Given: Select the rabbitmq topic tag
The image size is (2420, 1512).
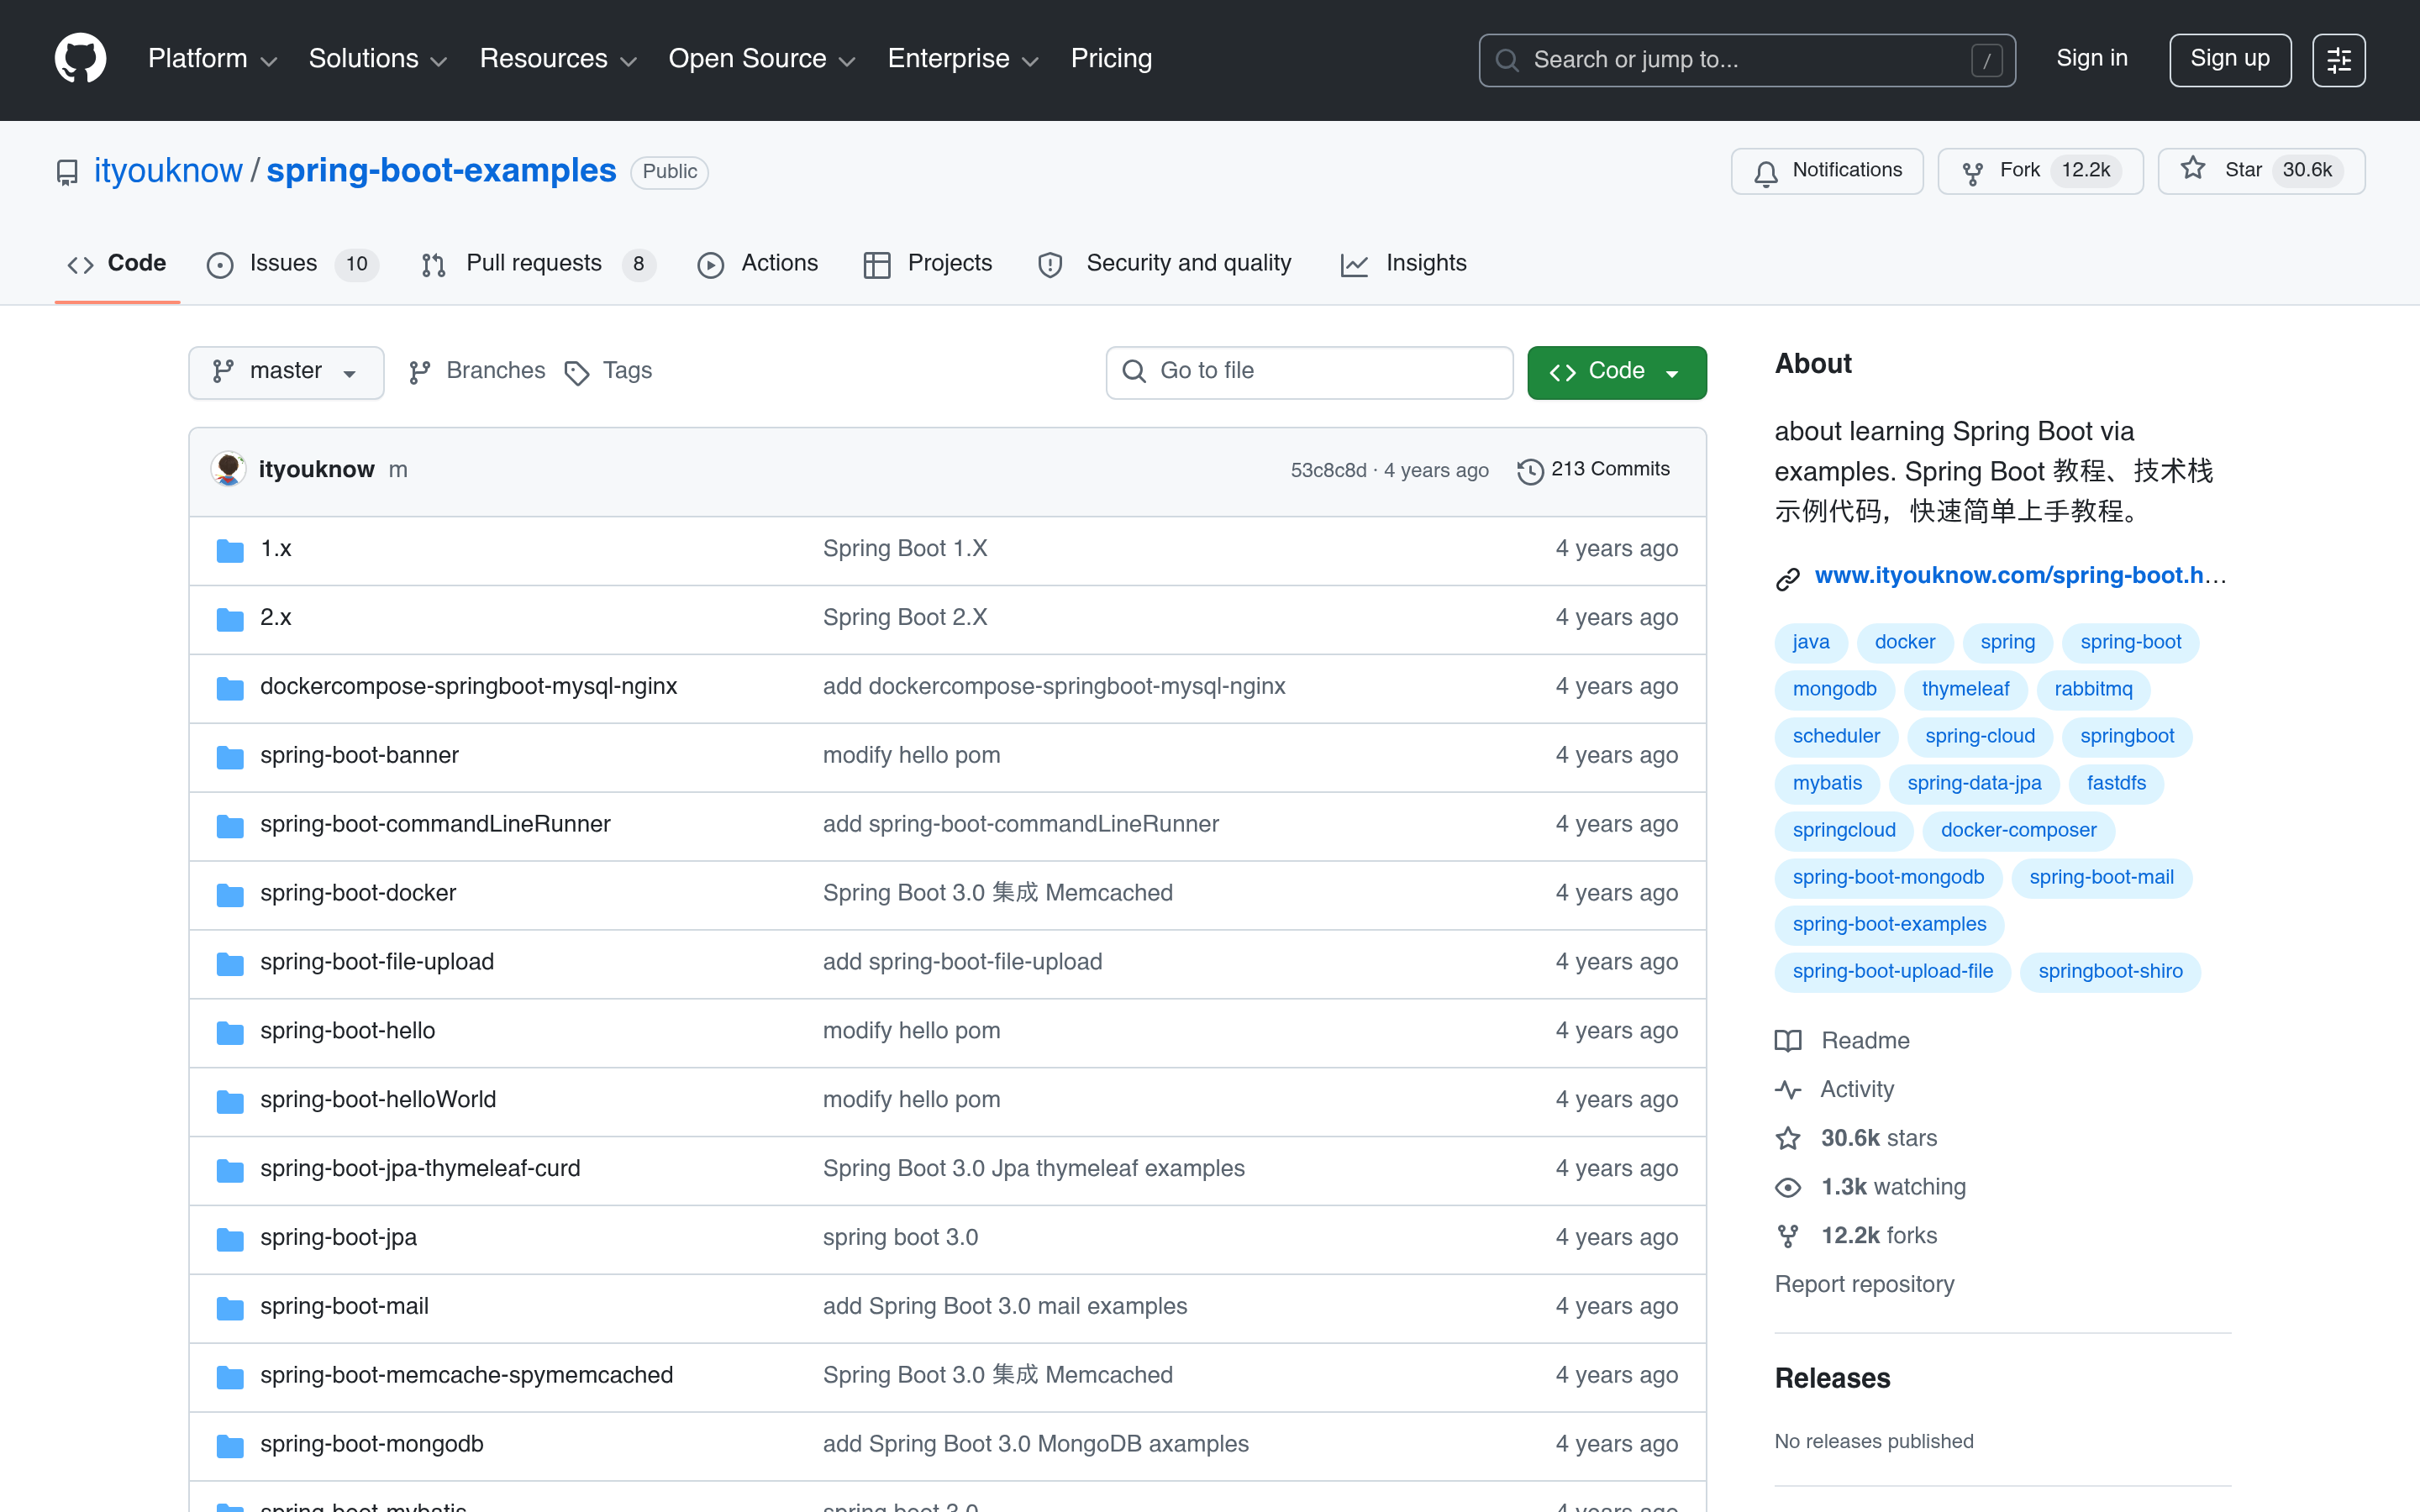Looking at the screenshot, I should 2093,689.
